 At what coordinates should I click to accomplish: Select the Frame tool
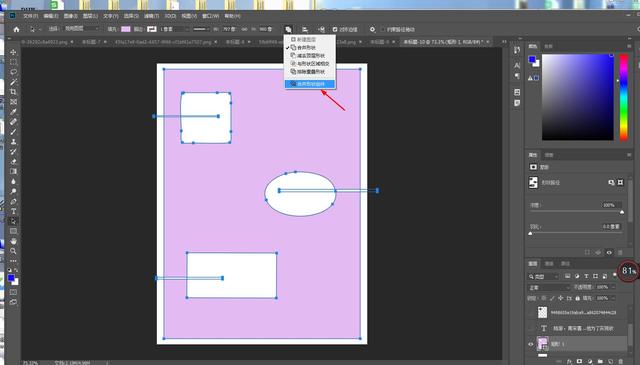pos(13,102)
